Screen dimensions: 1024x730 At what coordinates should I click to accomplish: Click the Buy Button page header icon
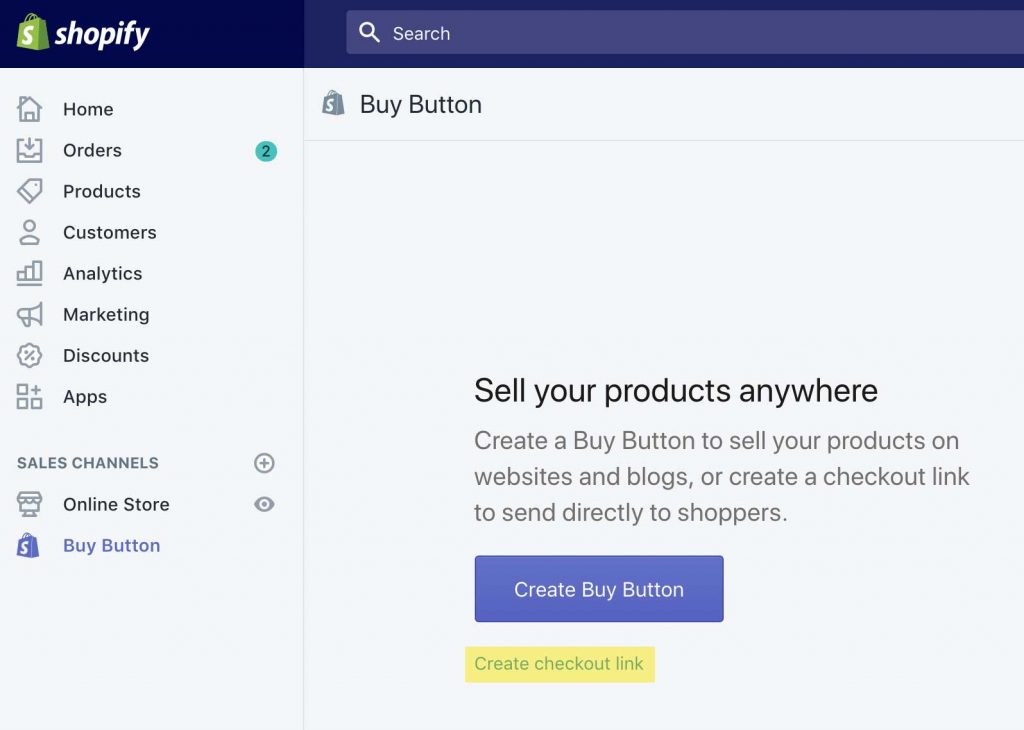(333, 103)
